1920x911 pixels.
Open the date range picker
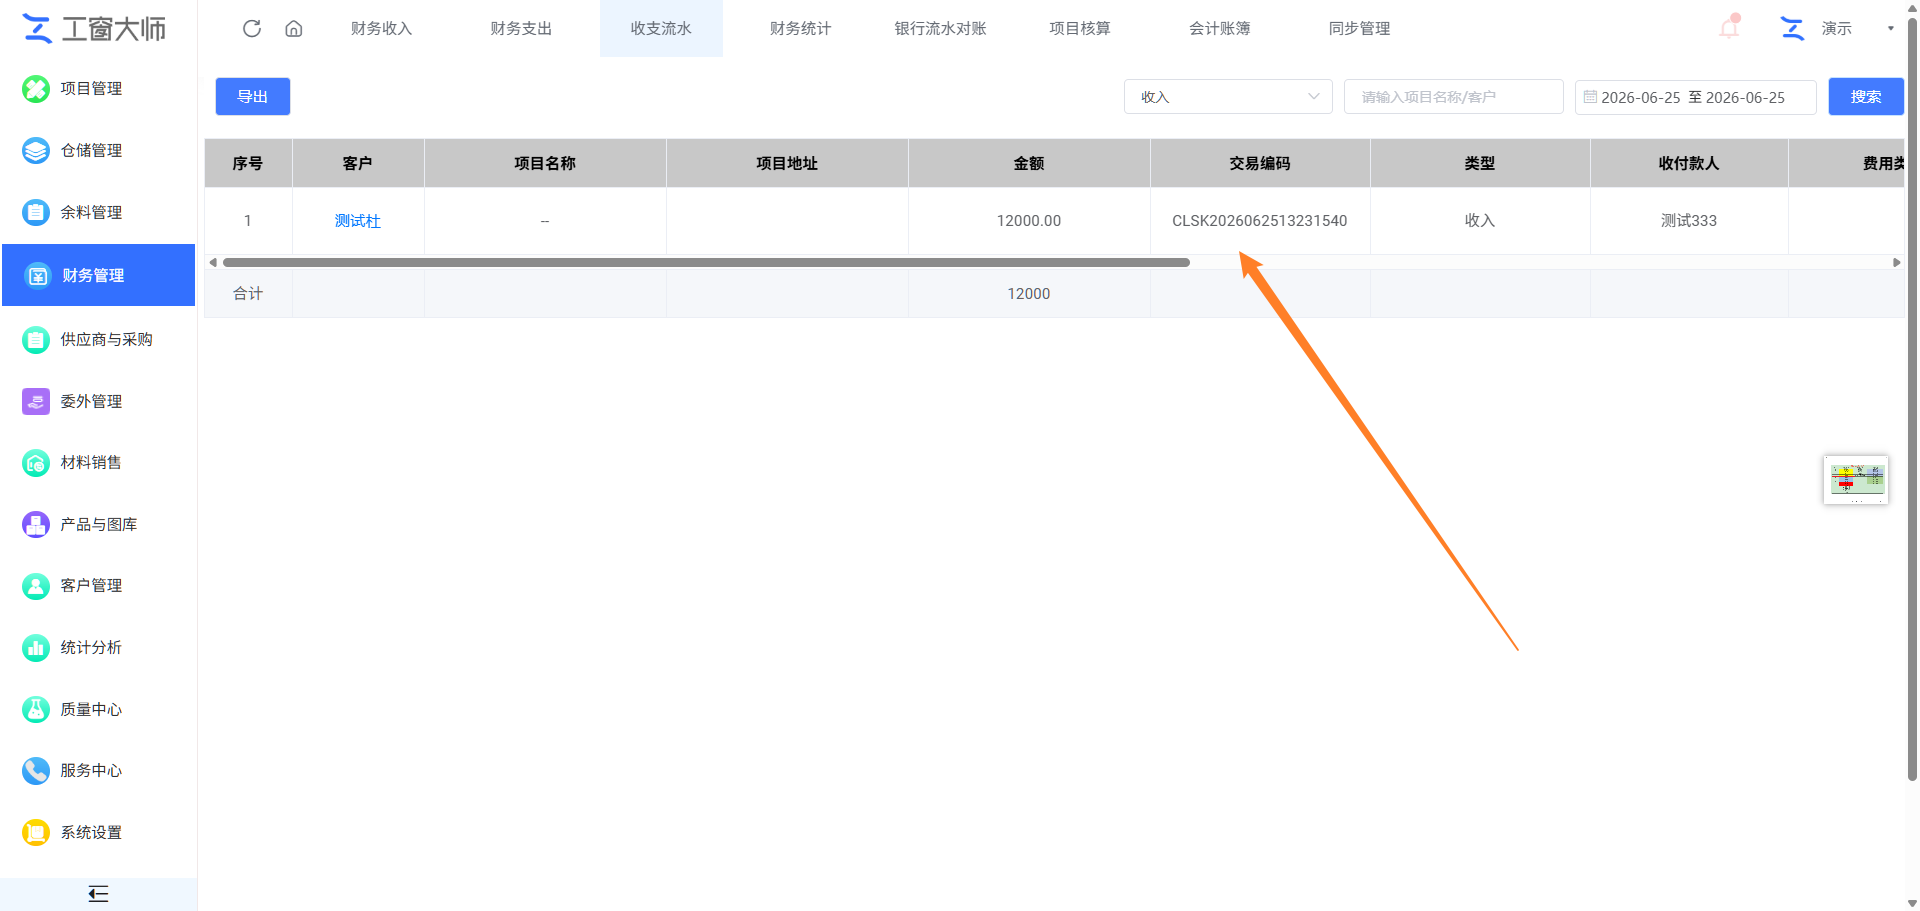click(x=1695, y=97)
